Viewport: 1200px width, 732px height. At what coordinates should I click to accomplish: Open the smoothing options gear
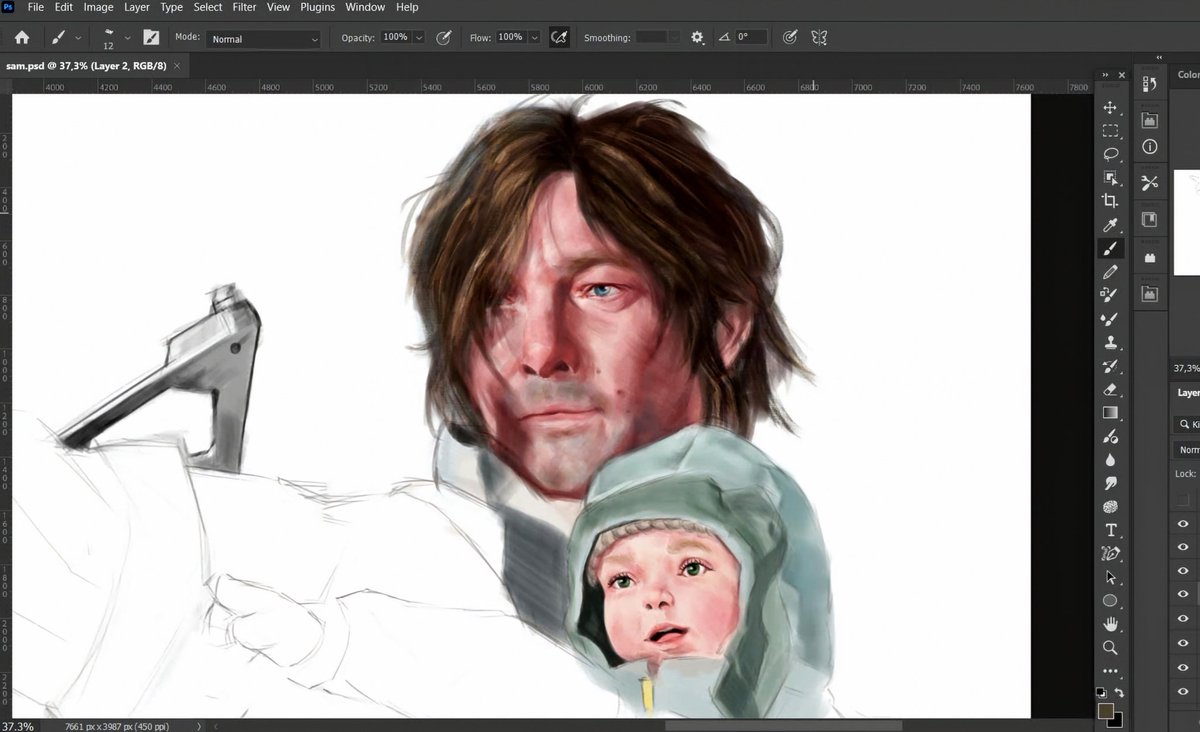[x=697, y=38]
